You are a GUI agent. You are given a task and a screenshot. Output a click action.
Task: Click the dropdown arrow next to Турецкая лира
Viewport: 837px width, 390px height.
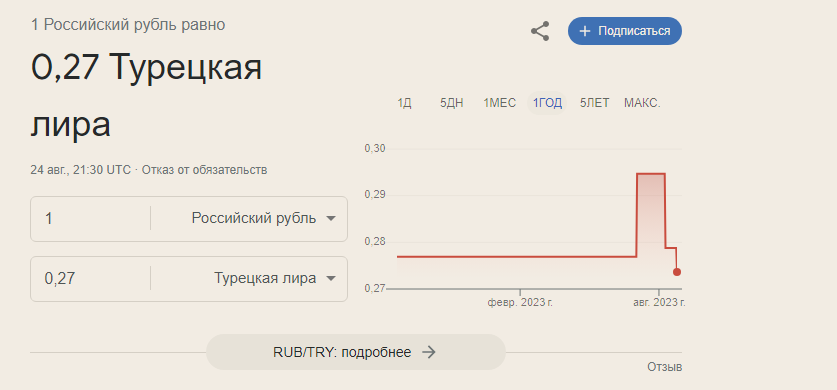tap(331, 278)
